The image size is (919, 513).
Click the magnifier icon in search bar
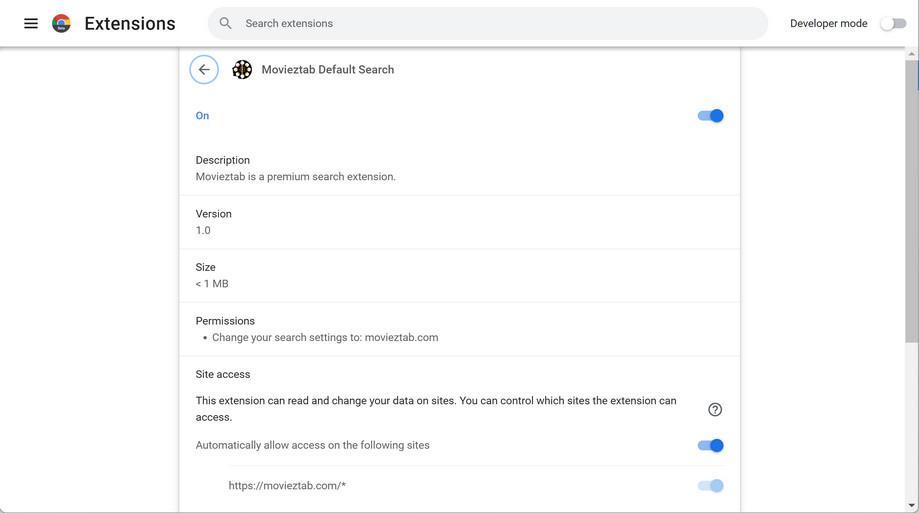[226, 23]
